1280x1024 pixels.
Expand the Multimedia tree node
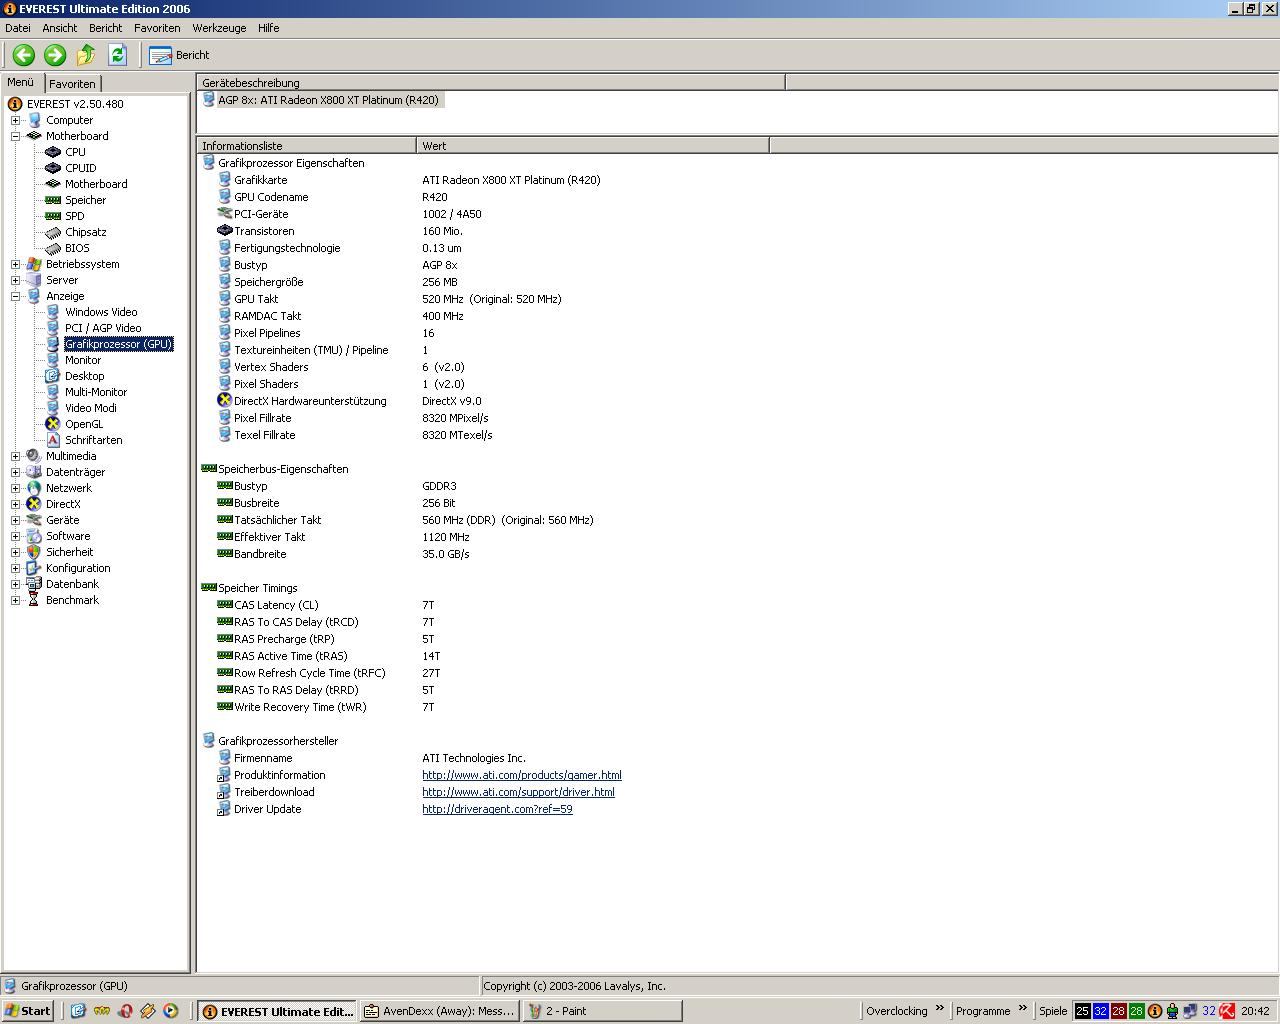[x=15, y=456]
